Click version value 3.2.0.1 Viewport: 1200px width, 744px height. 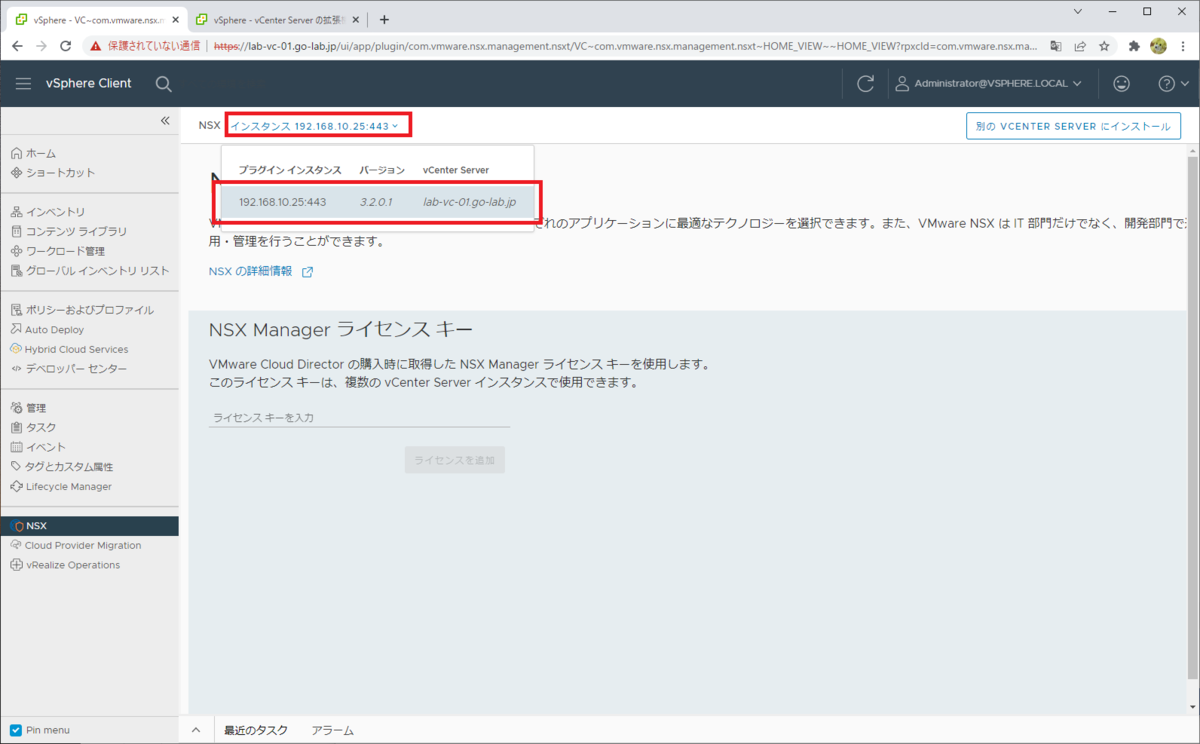[376, 202]
